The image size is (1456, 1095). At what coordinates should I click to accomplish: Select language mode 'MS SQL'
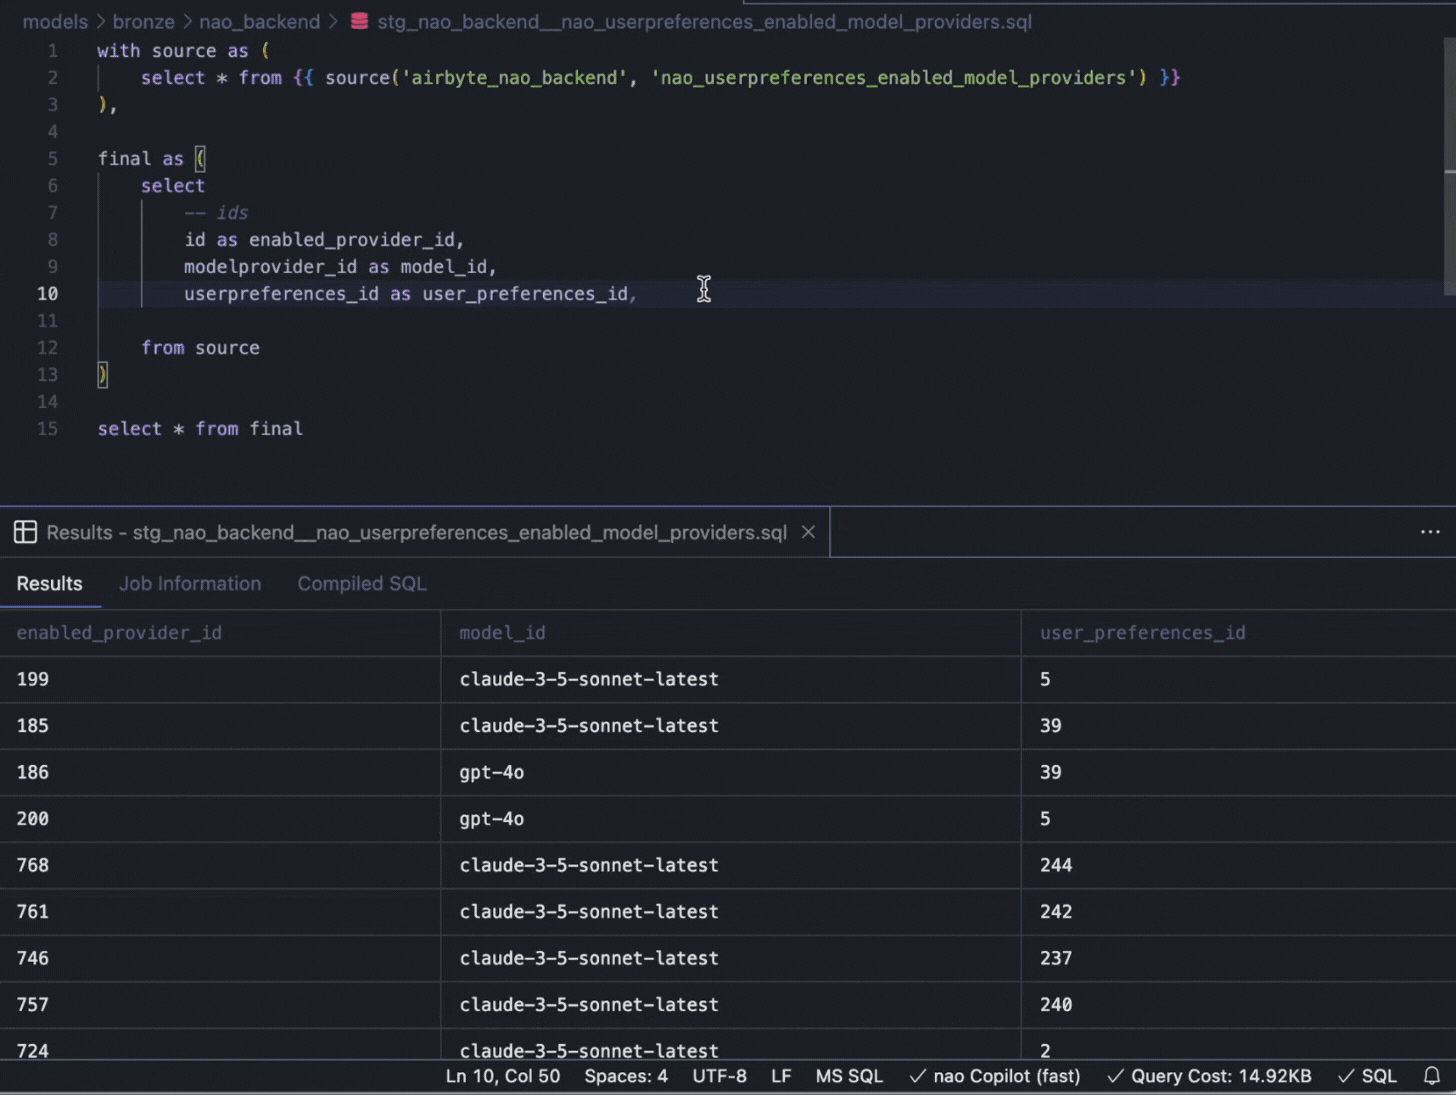[x=849, y=1076]
